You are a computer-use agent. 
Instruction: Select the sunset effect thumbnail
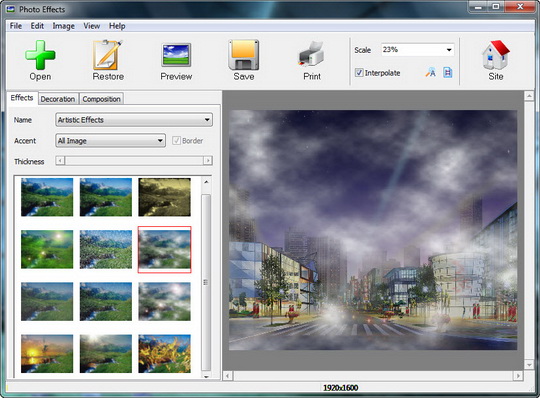[x=47, y=354]
